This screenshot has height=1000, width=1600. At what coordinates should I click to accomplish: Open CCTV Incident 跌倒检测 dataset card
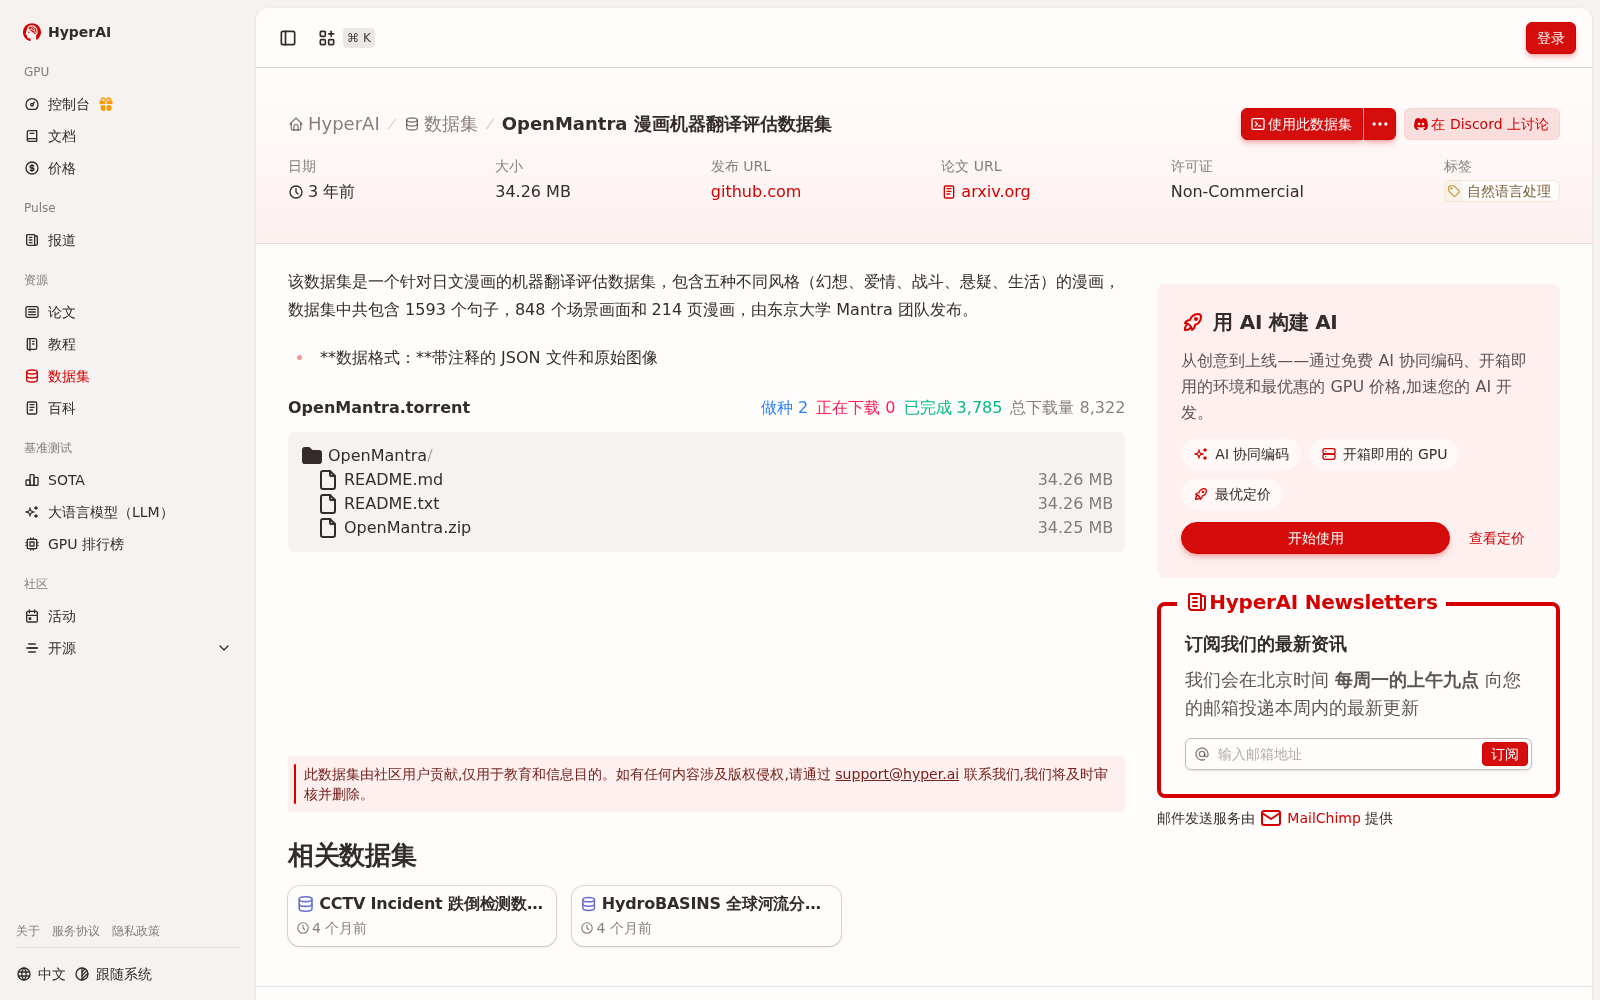coord(422,915)
